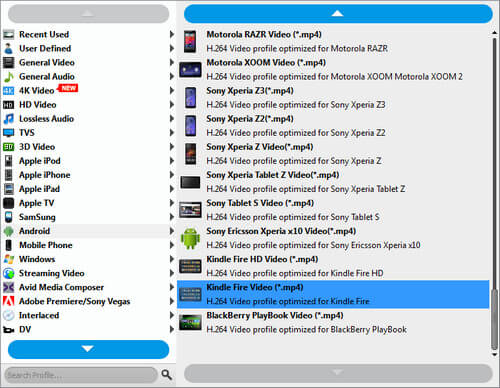Image resolution: width=500 pixels, height=388 pixels.
Task: Expand the General Video submenu arrow
Action: point(172,62)
